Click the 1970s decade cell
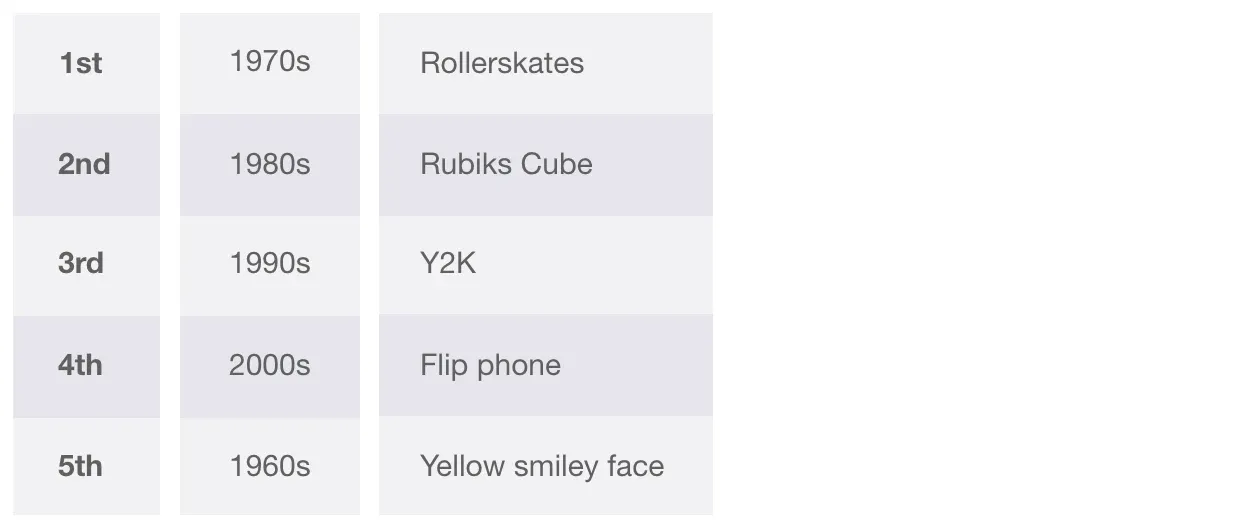 [270, 63]
